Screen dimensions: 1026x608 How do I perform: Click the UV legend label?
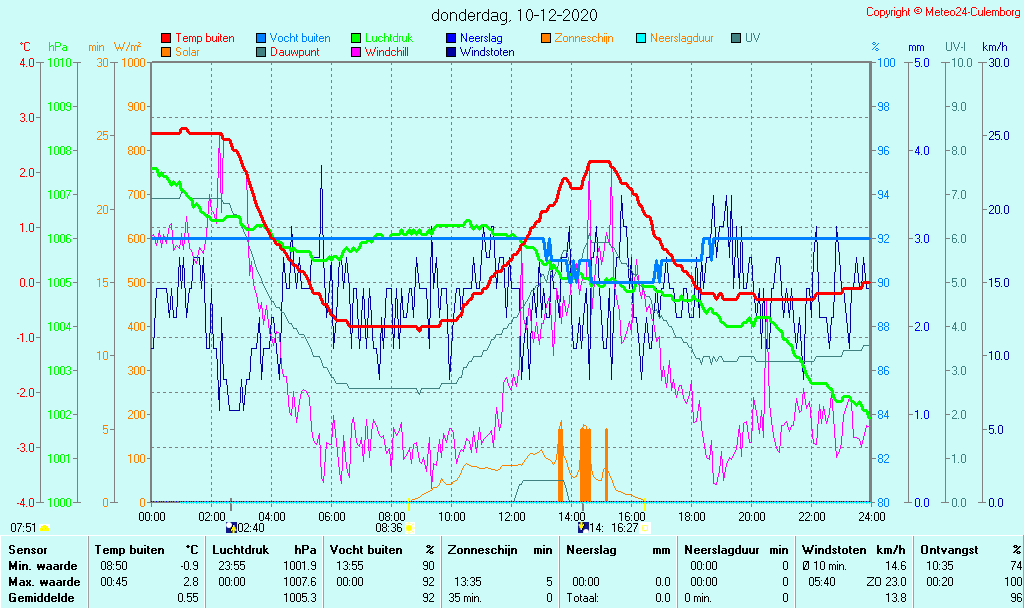[752, 38]
